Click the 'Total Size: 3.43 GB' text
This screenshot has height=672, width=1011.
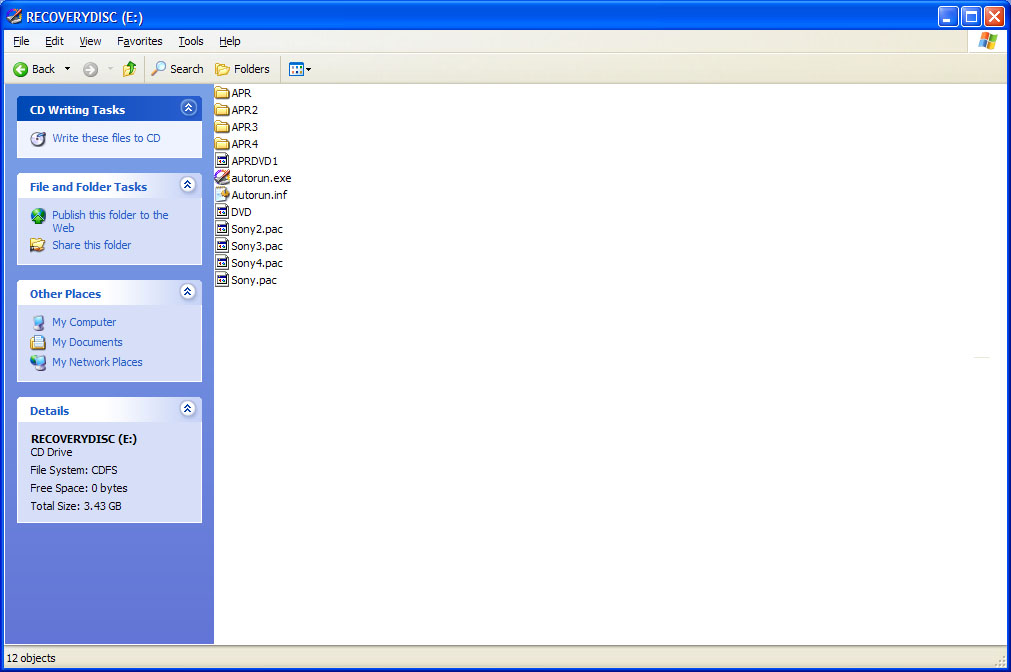(76, 506)
